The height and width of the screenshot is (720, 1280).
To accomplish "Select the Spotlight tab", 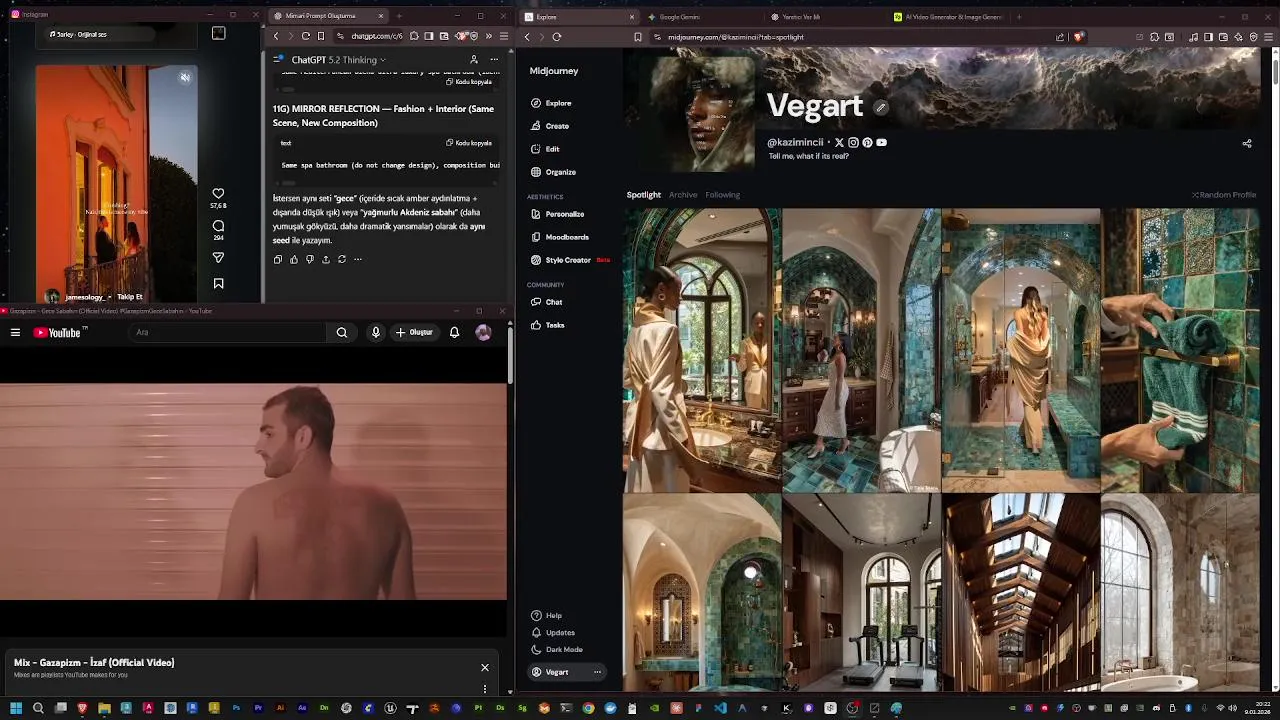I will click(x=644, y=195).
